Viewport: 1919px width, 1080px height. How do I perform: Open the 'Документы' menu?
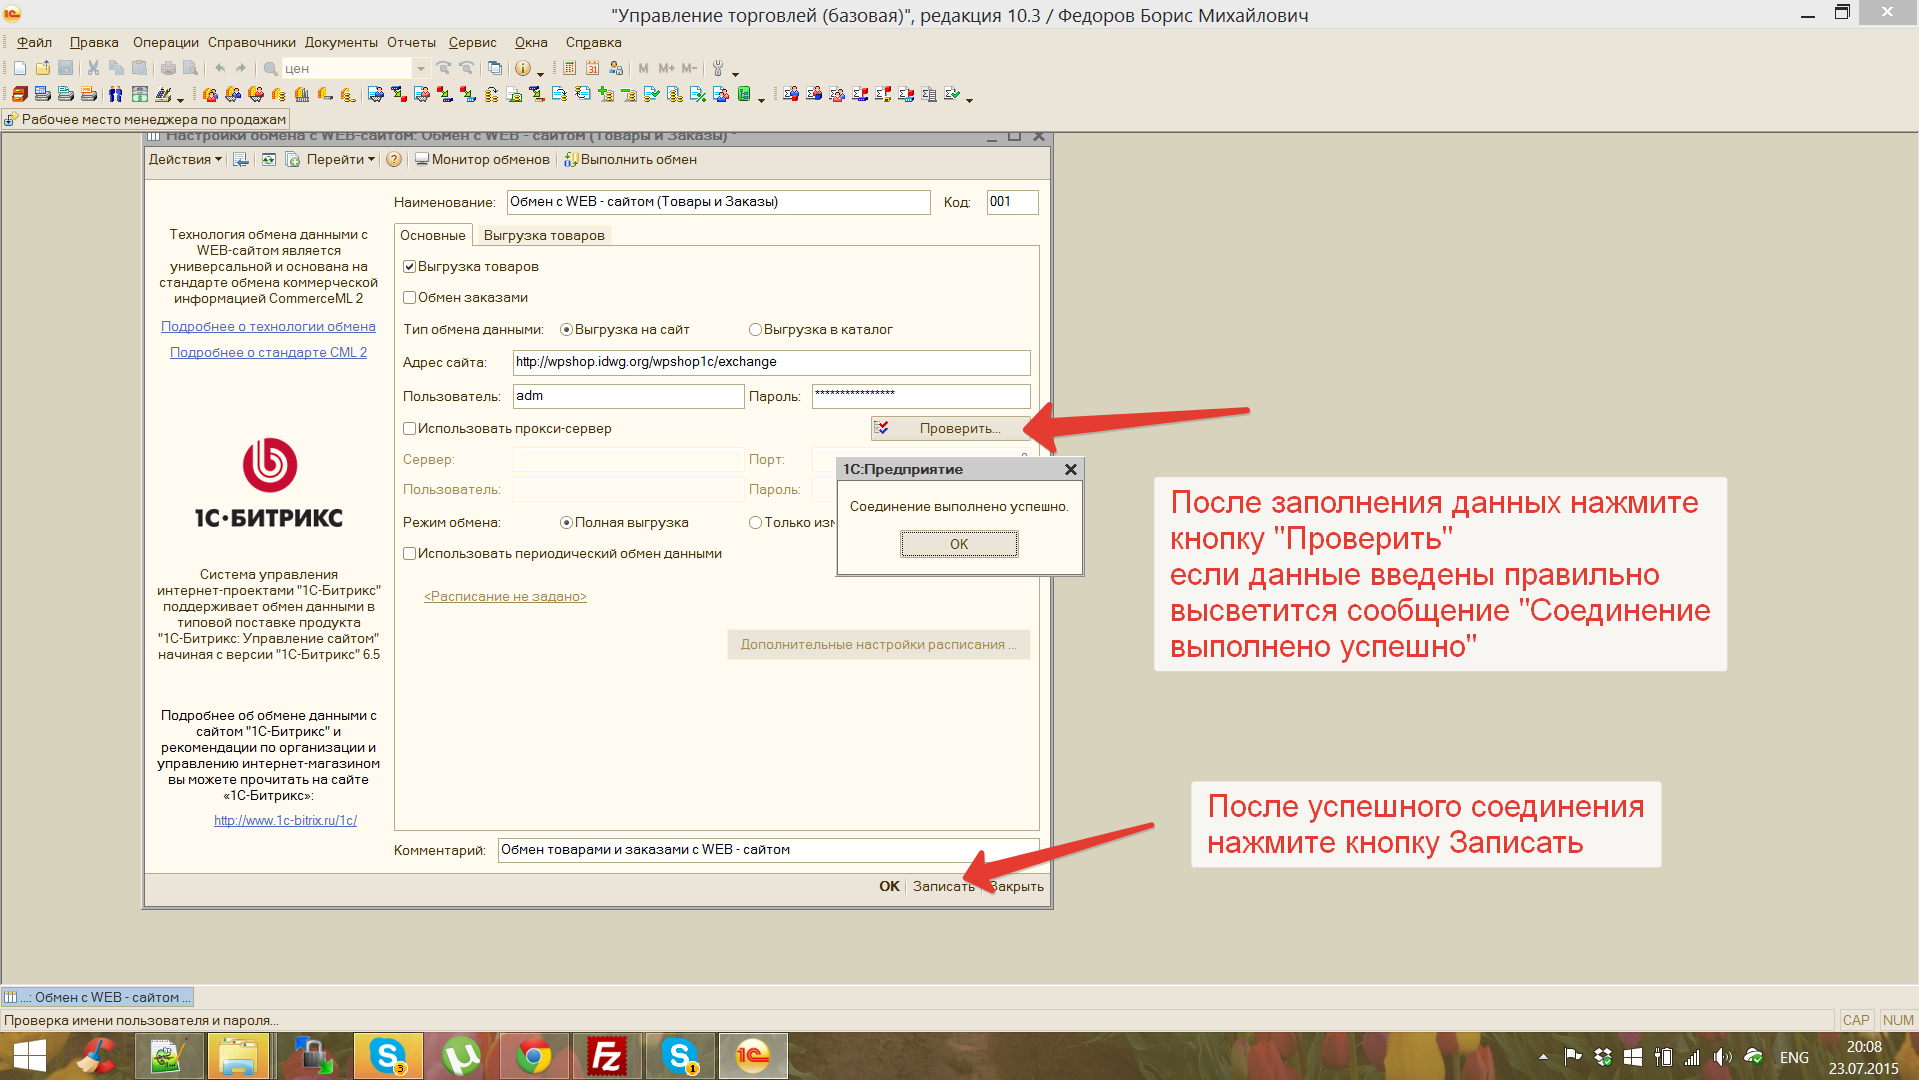pos(341,42)
